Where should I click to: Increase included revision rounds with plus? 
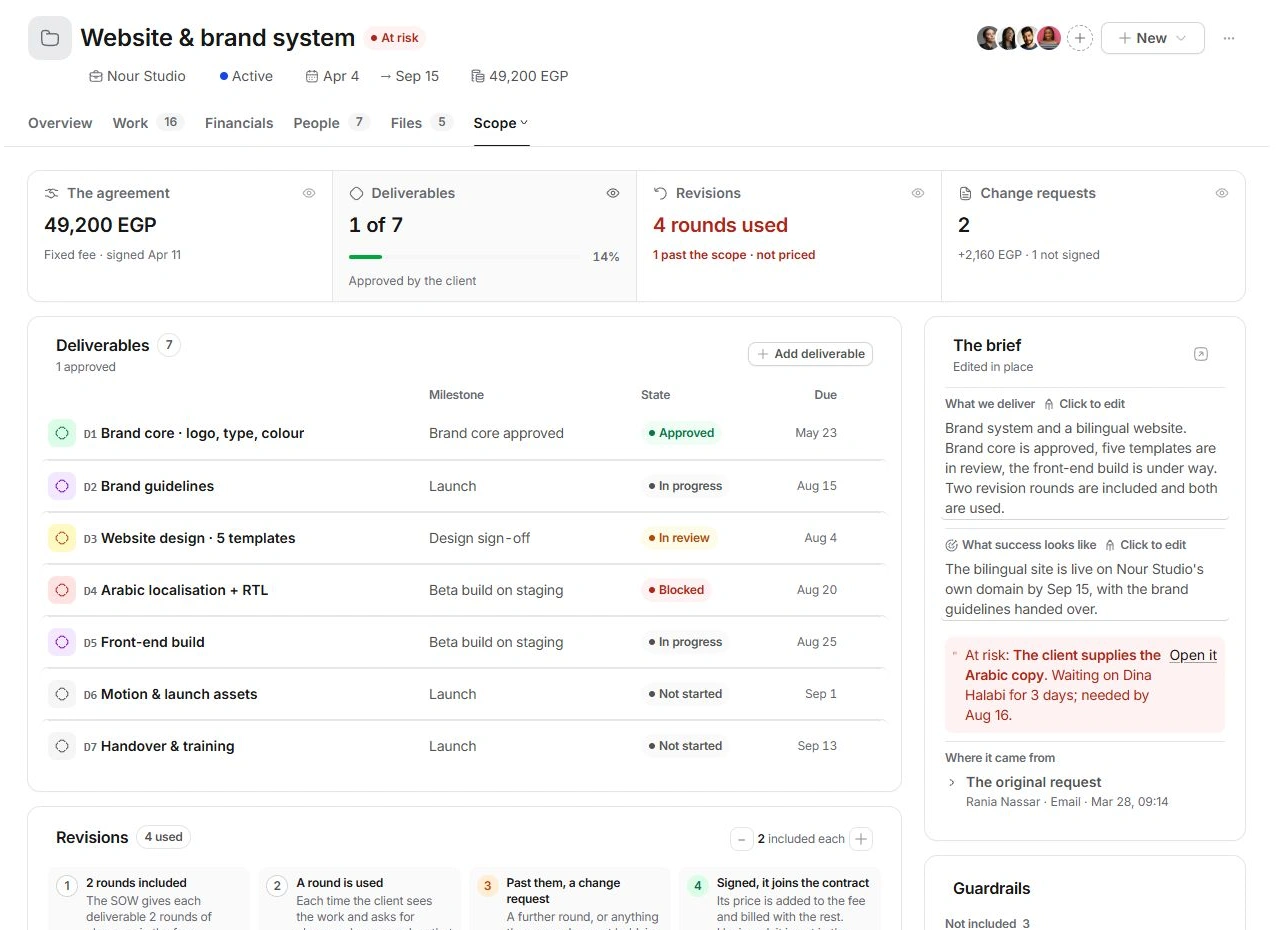click(x=861, y=839)
